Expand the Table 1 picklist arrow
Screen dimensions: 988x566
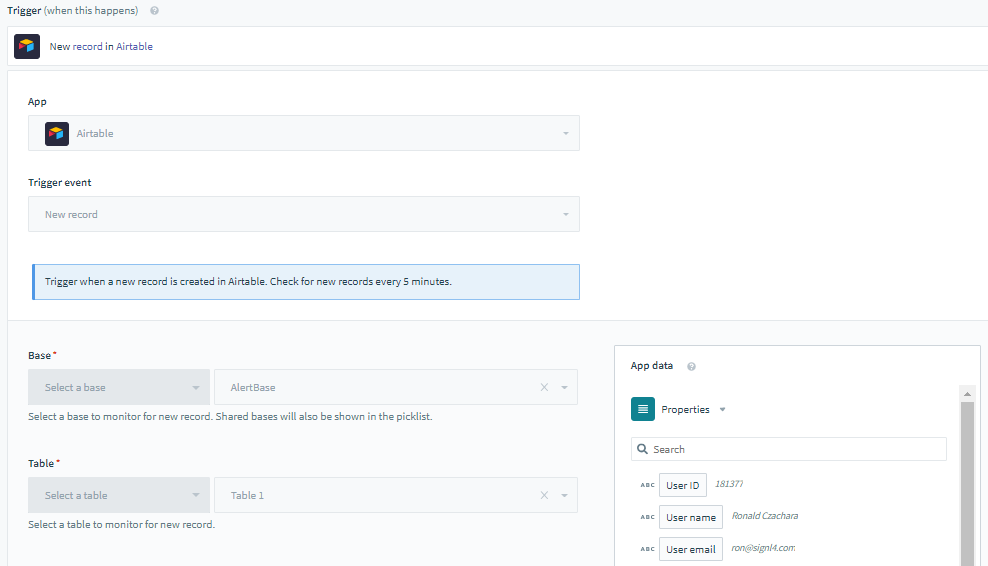tap(565, 495)
